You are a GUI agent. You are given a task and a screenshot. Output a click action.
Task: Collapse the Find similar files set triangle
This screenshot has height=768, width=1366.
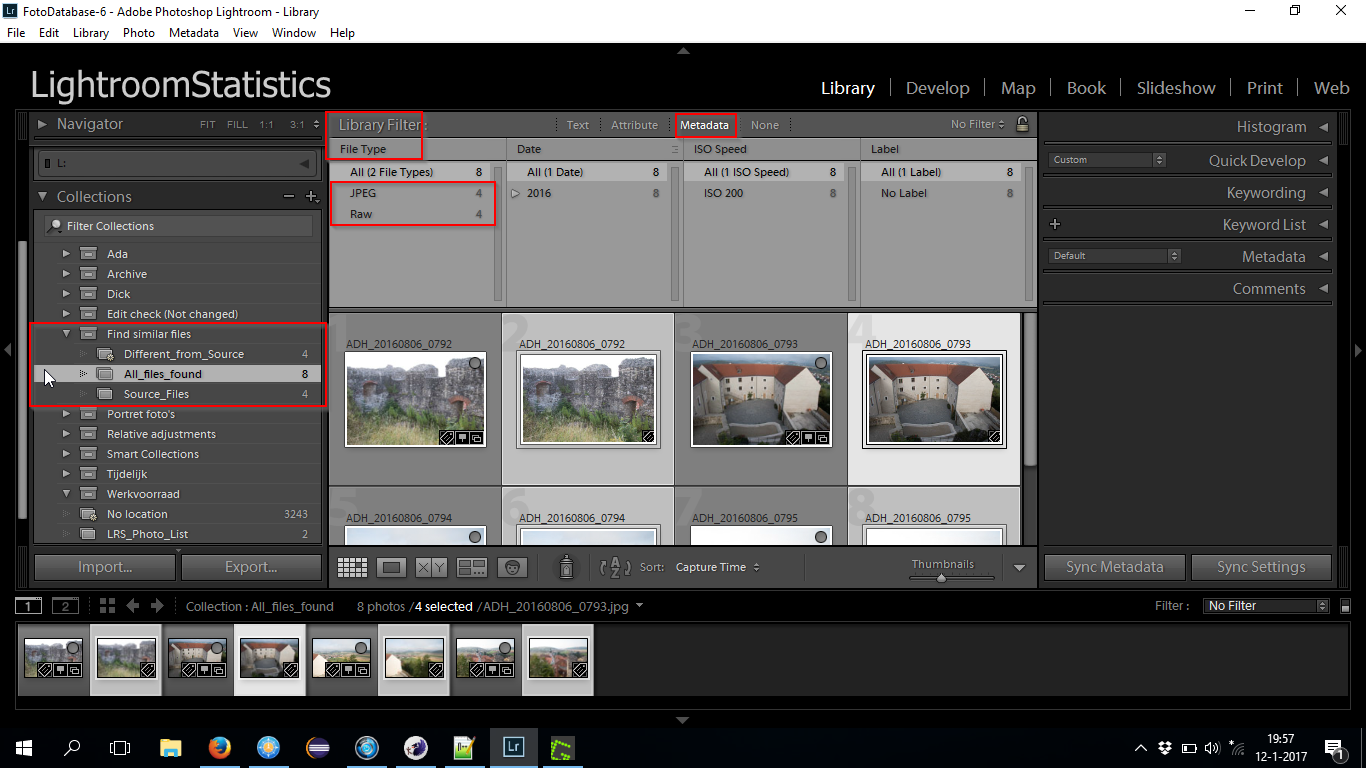(67, 334)
